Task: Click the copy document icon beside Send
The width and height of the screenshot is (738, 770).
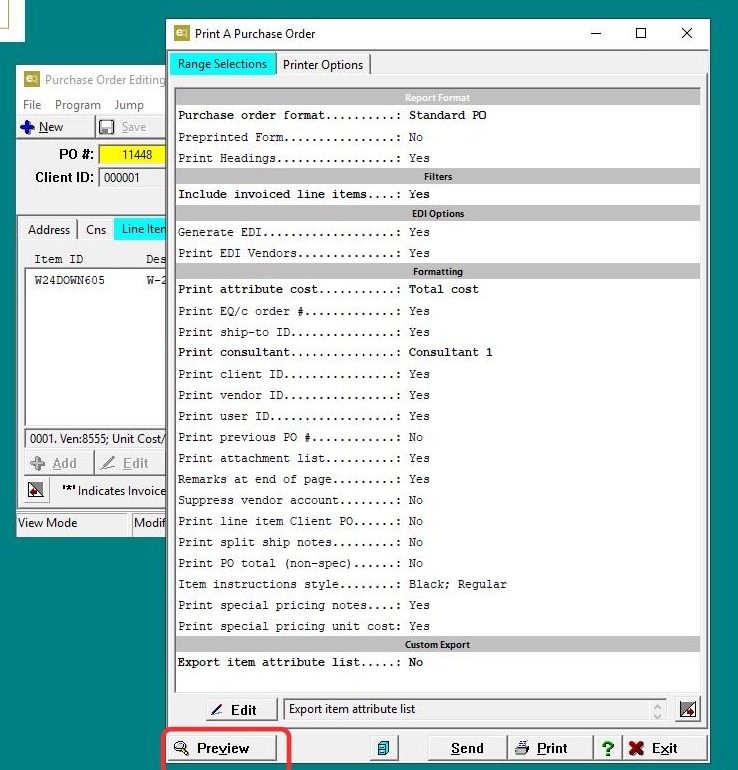Action: tap(383, 748)
